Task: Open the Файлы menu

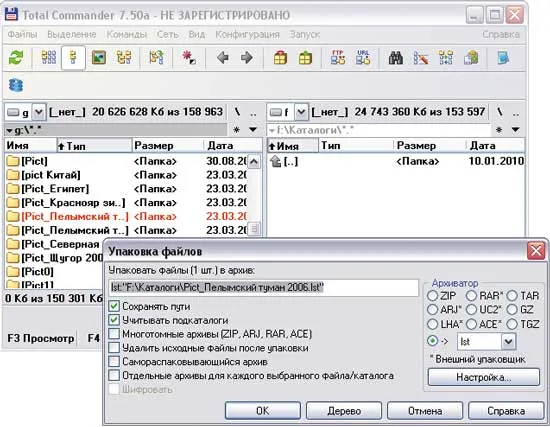Action: coord(22,34)
